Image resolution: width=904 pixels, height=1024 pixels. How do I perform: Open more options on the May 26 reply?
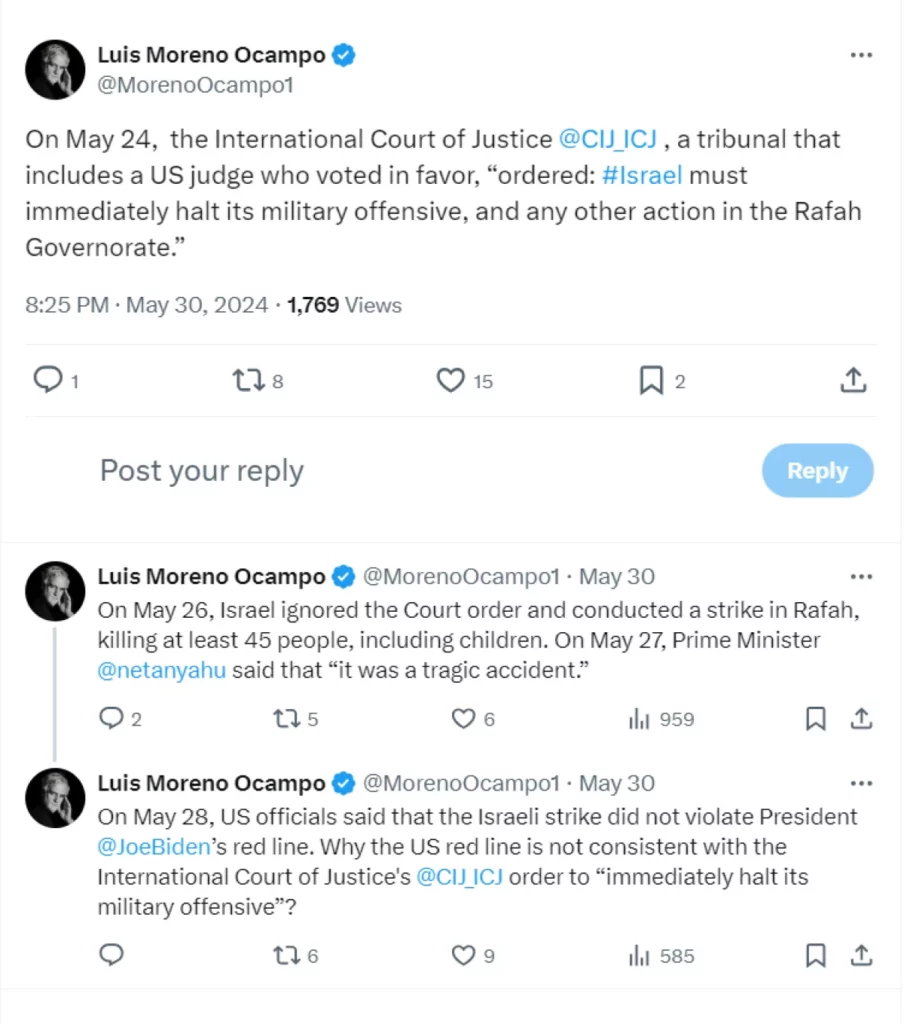coord(861,577)
